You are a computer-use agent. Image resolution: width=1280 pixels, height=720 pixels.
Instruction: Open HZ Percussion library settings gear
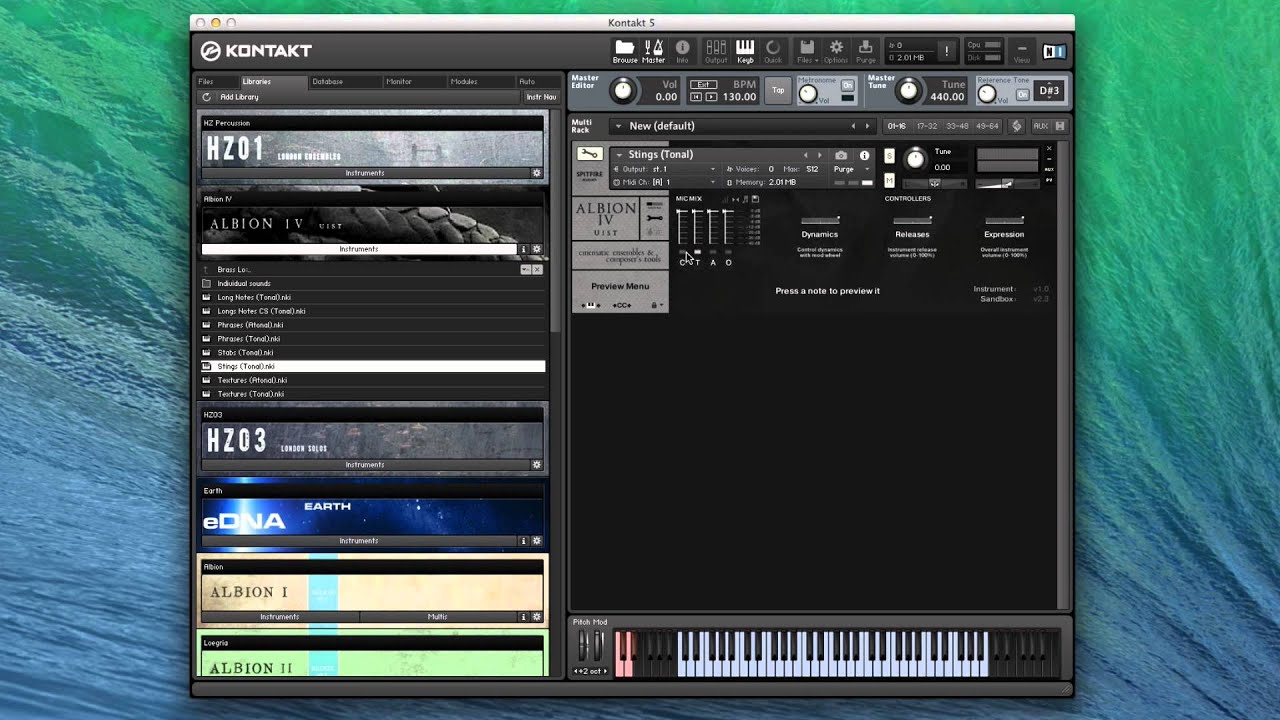(537, 173)
